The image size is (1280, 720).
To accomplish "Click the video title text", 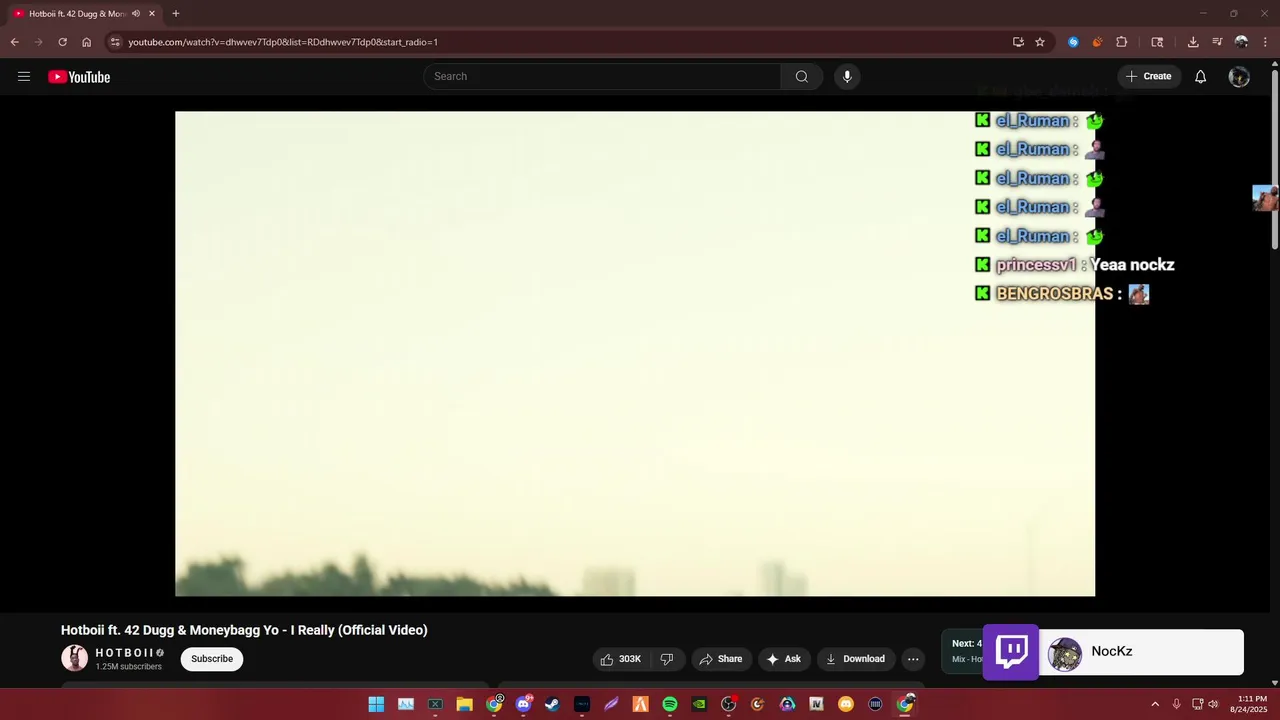I will coord(244,630).
